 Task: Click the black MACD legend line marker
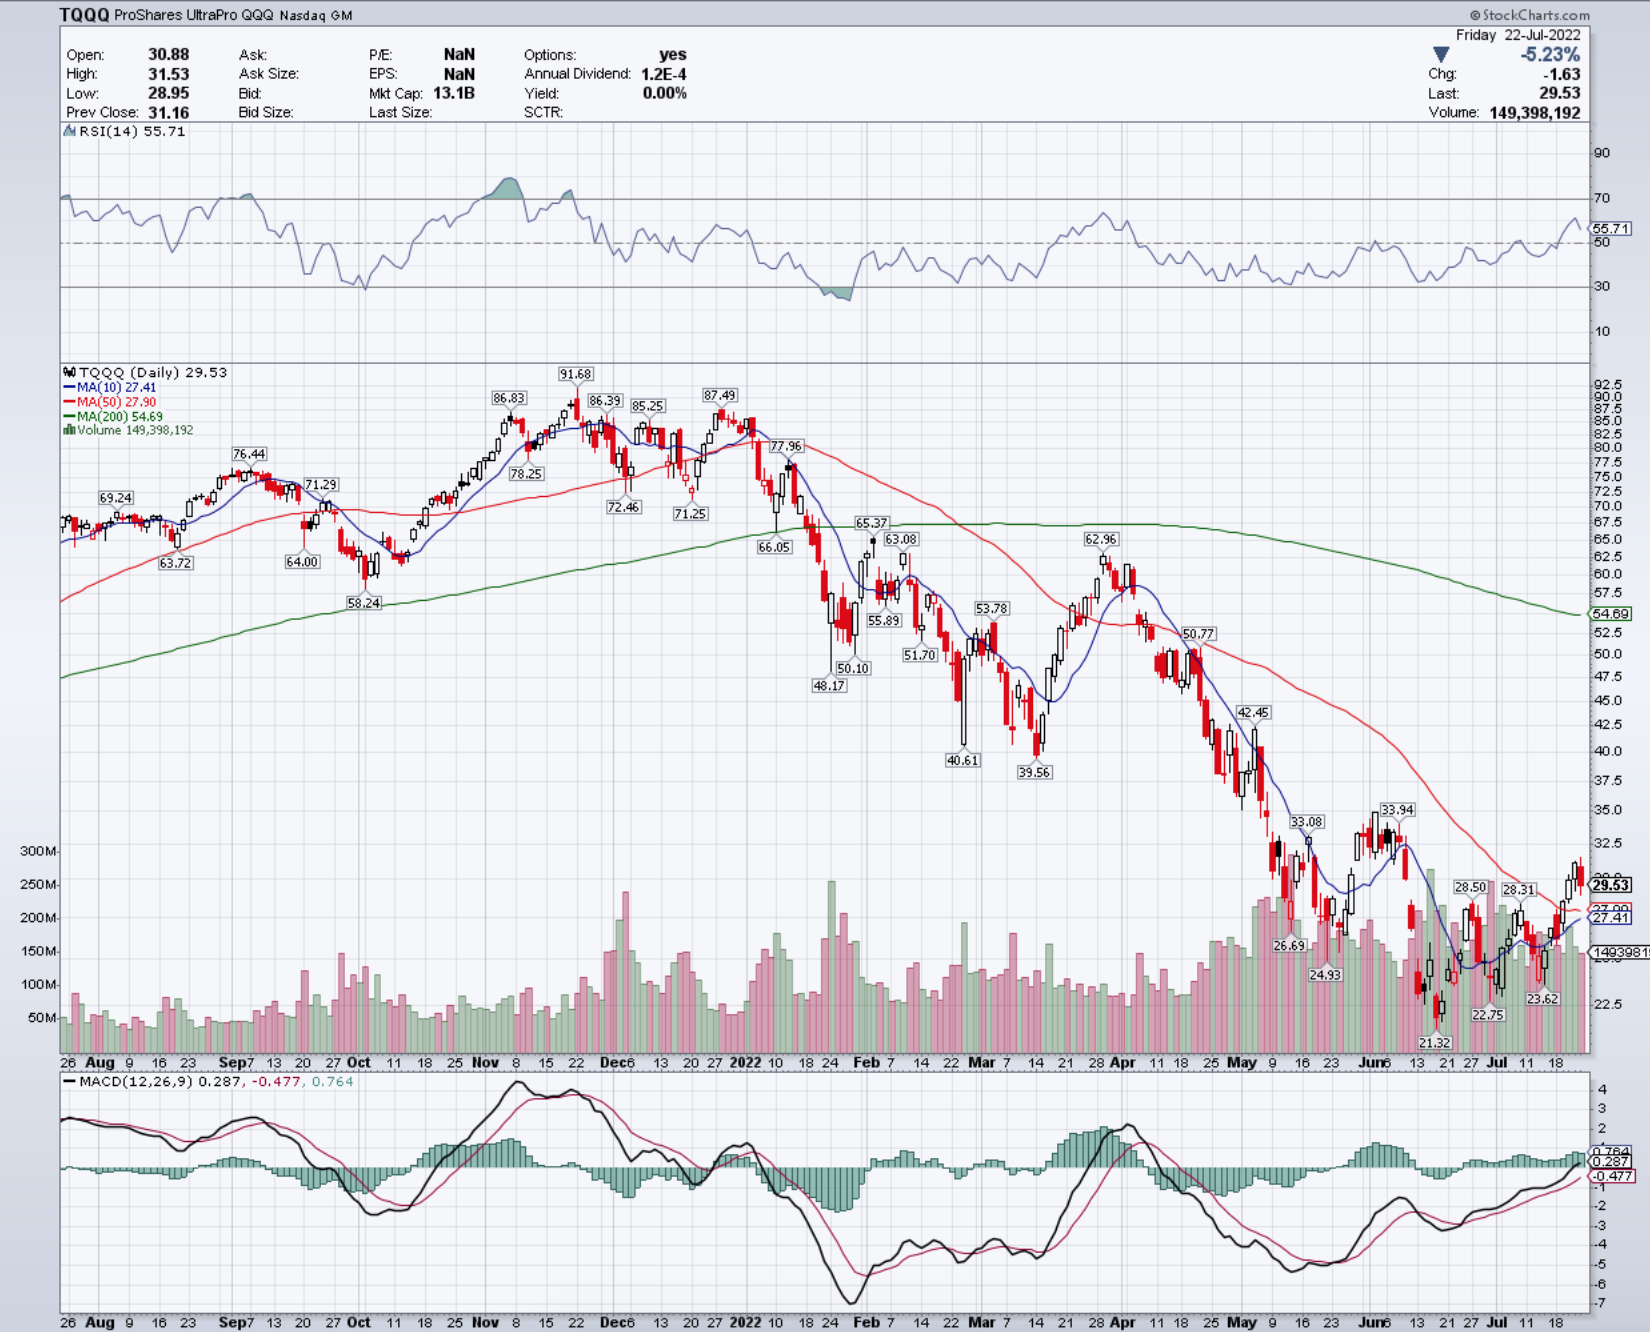click(x=69, y=1082)
